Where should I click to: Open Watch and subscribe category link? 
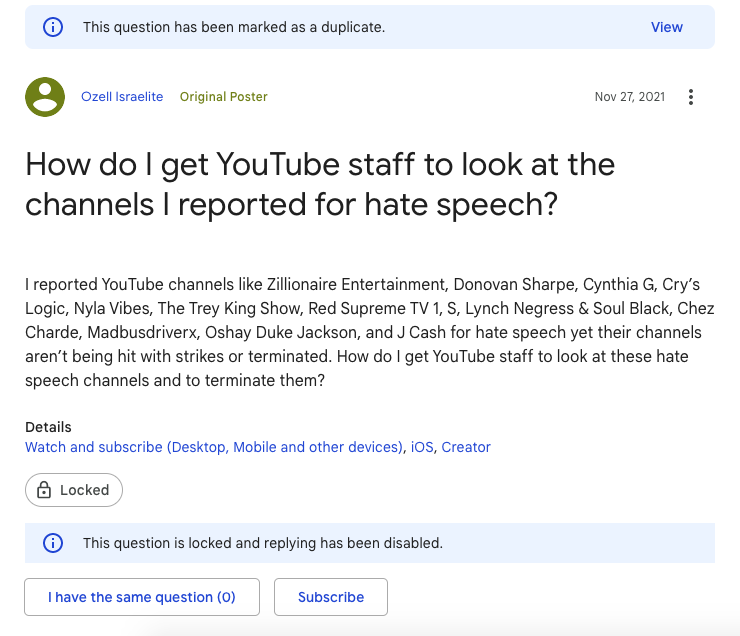pyautogui.click(x=214, y=447)
